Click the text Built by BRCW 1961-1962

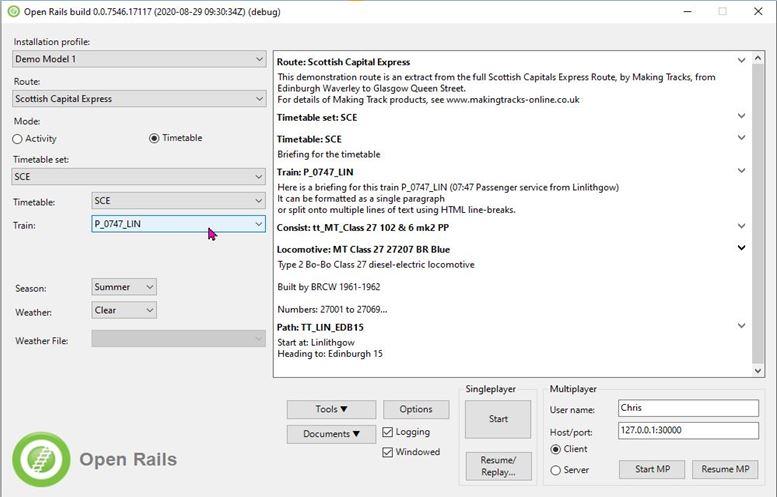tap(329, 287)
